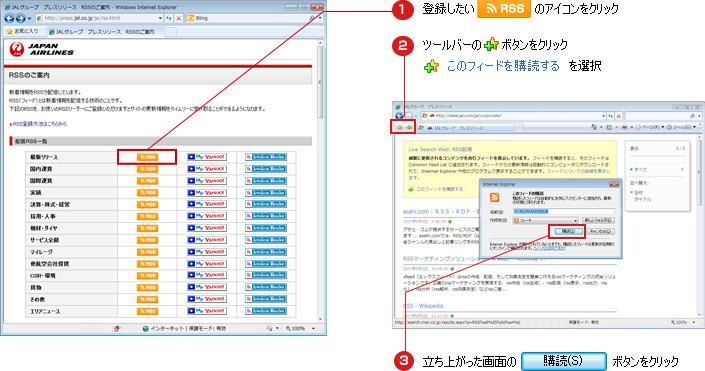
Task: Click the キャンセル button in the subscribe dialog
Action: [600, 231]
